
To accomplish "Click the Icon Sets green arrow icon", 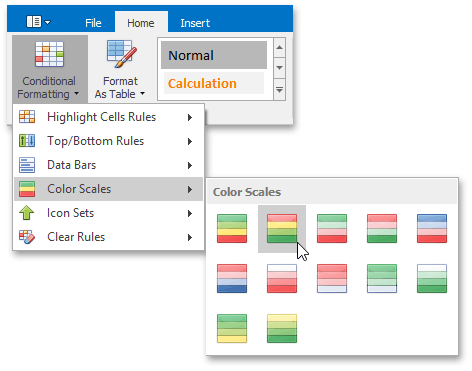I will [x=27, y=213].
